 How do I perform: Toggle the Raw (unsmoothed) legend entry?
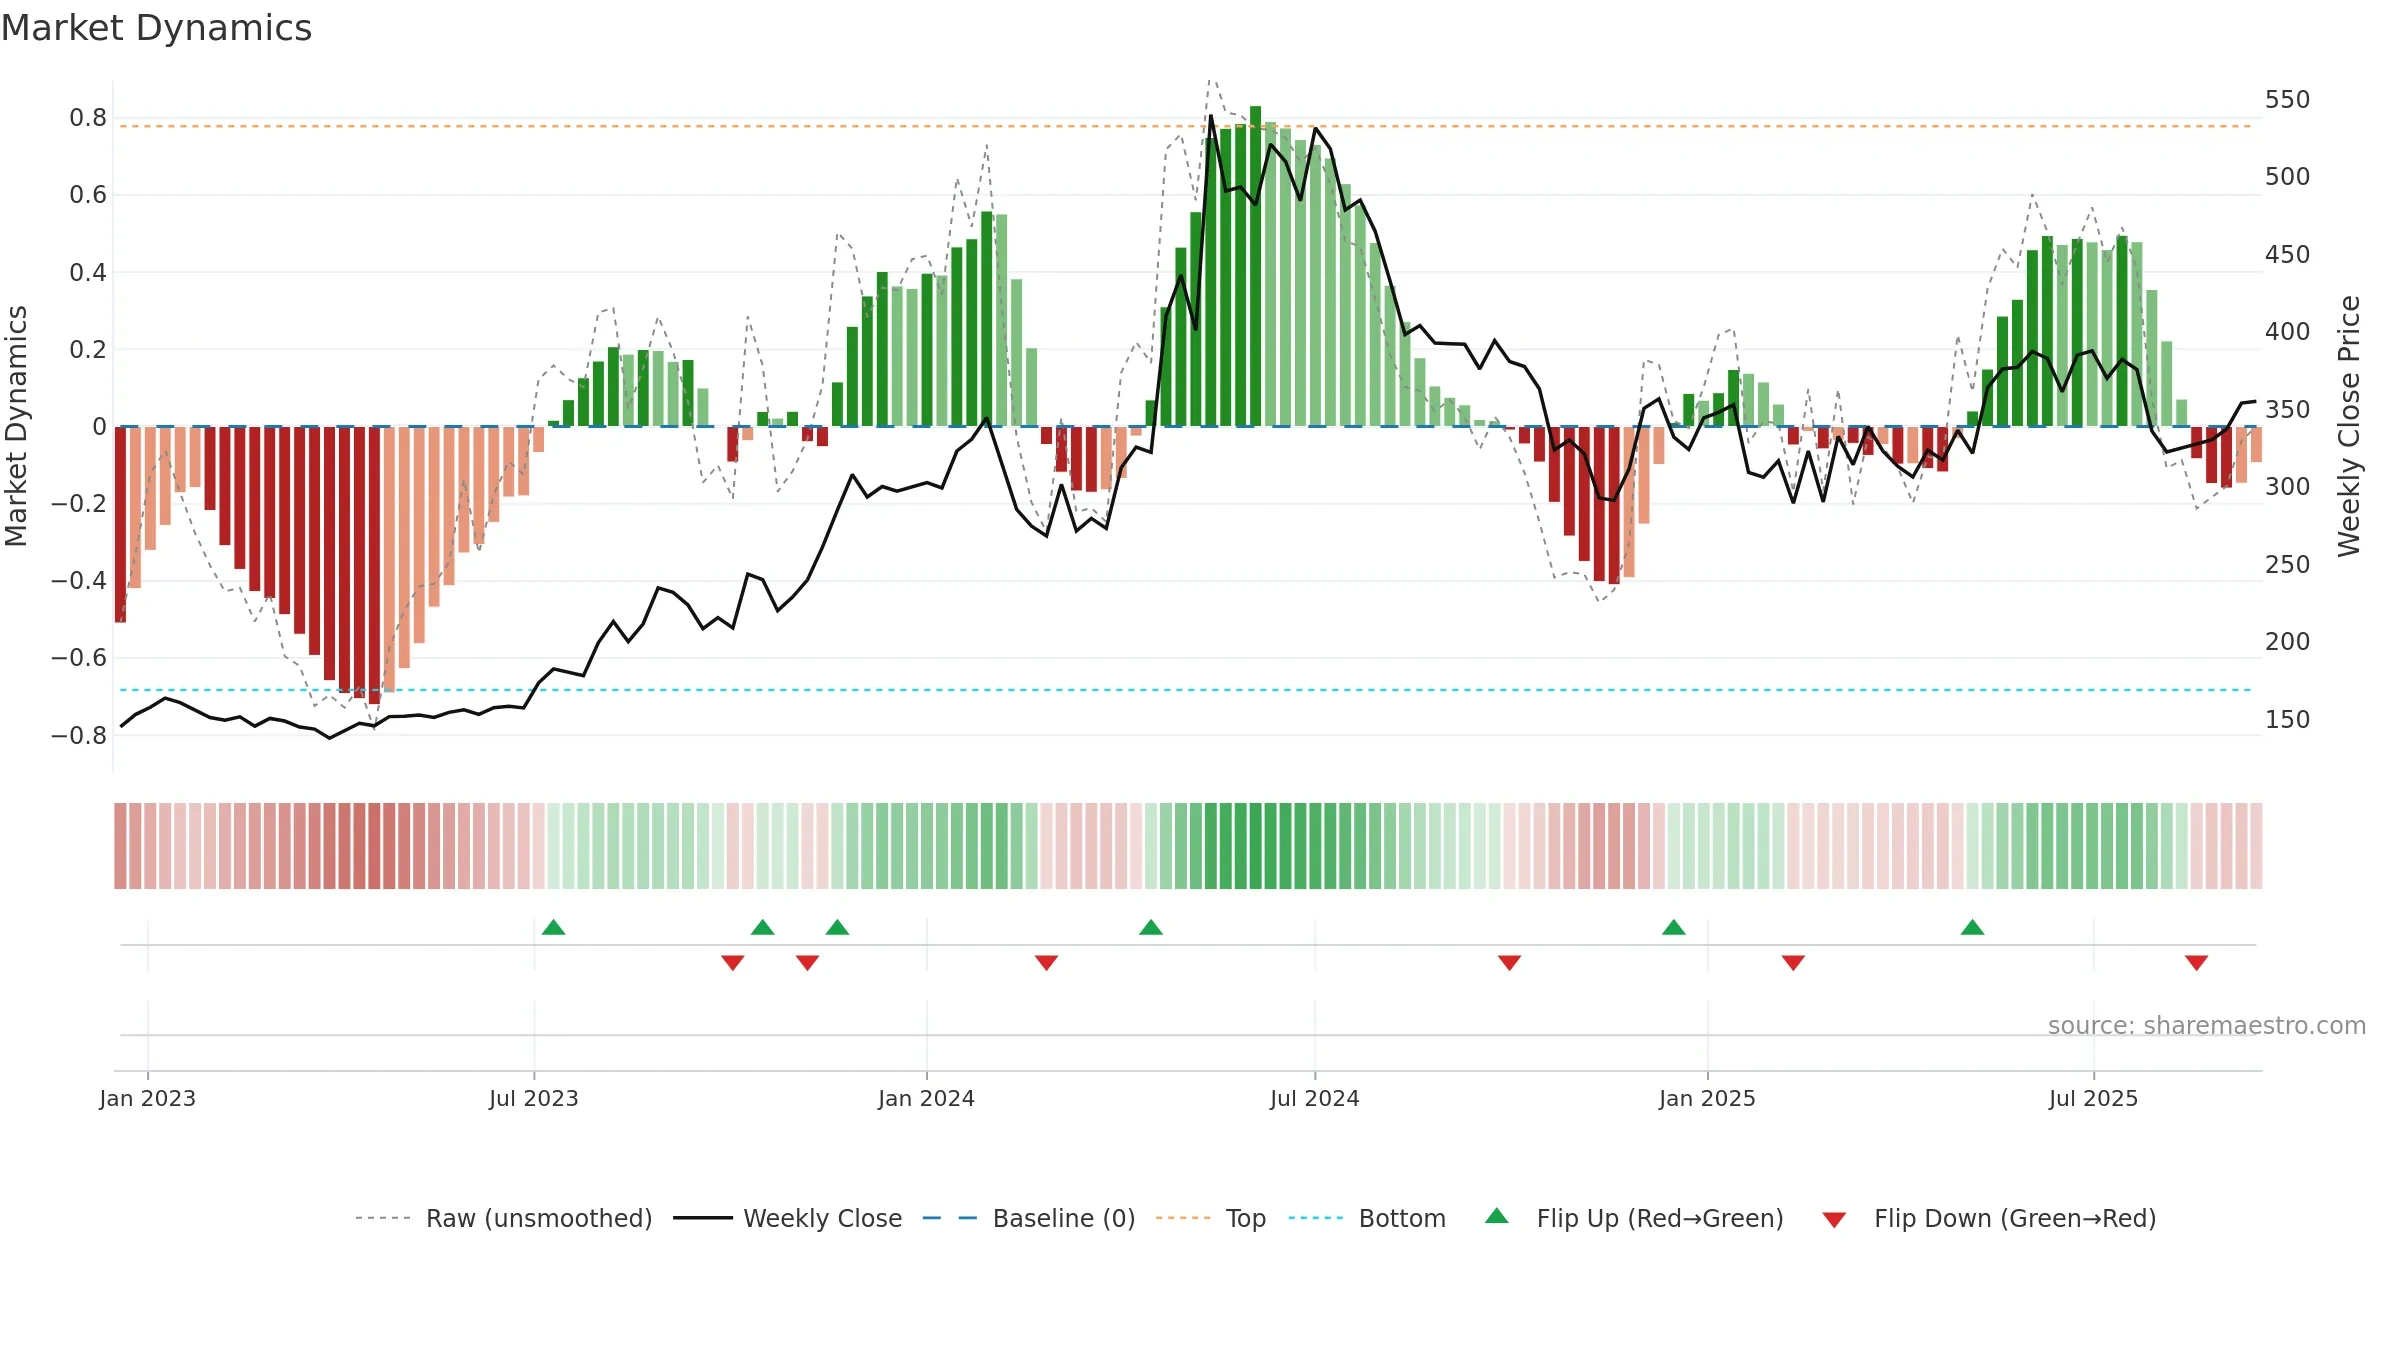503,1218
